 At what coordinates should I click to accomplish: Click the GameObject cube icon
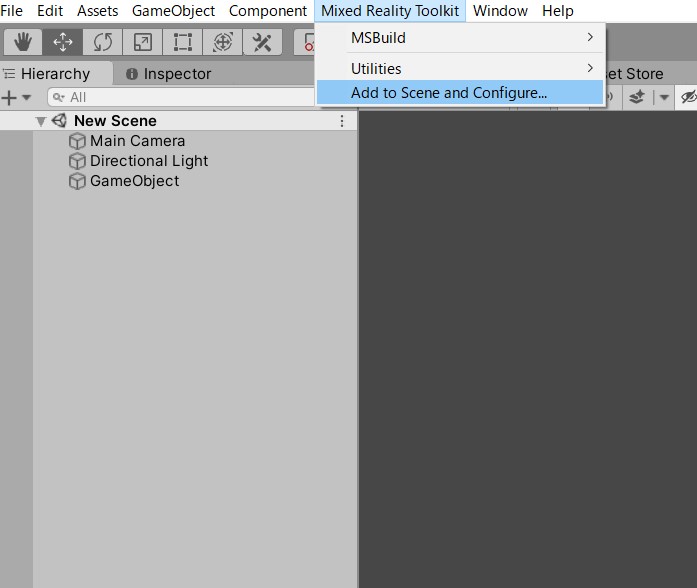(x=77, y=181)
